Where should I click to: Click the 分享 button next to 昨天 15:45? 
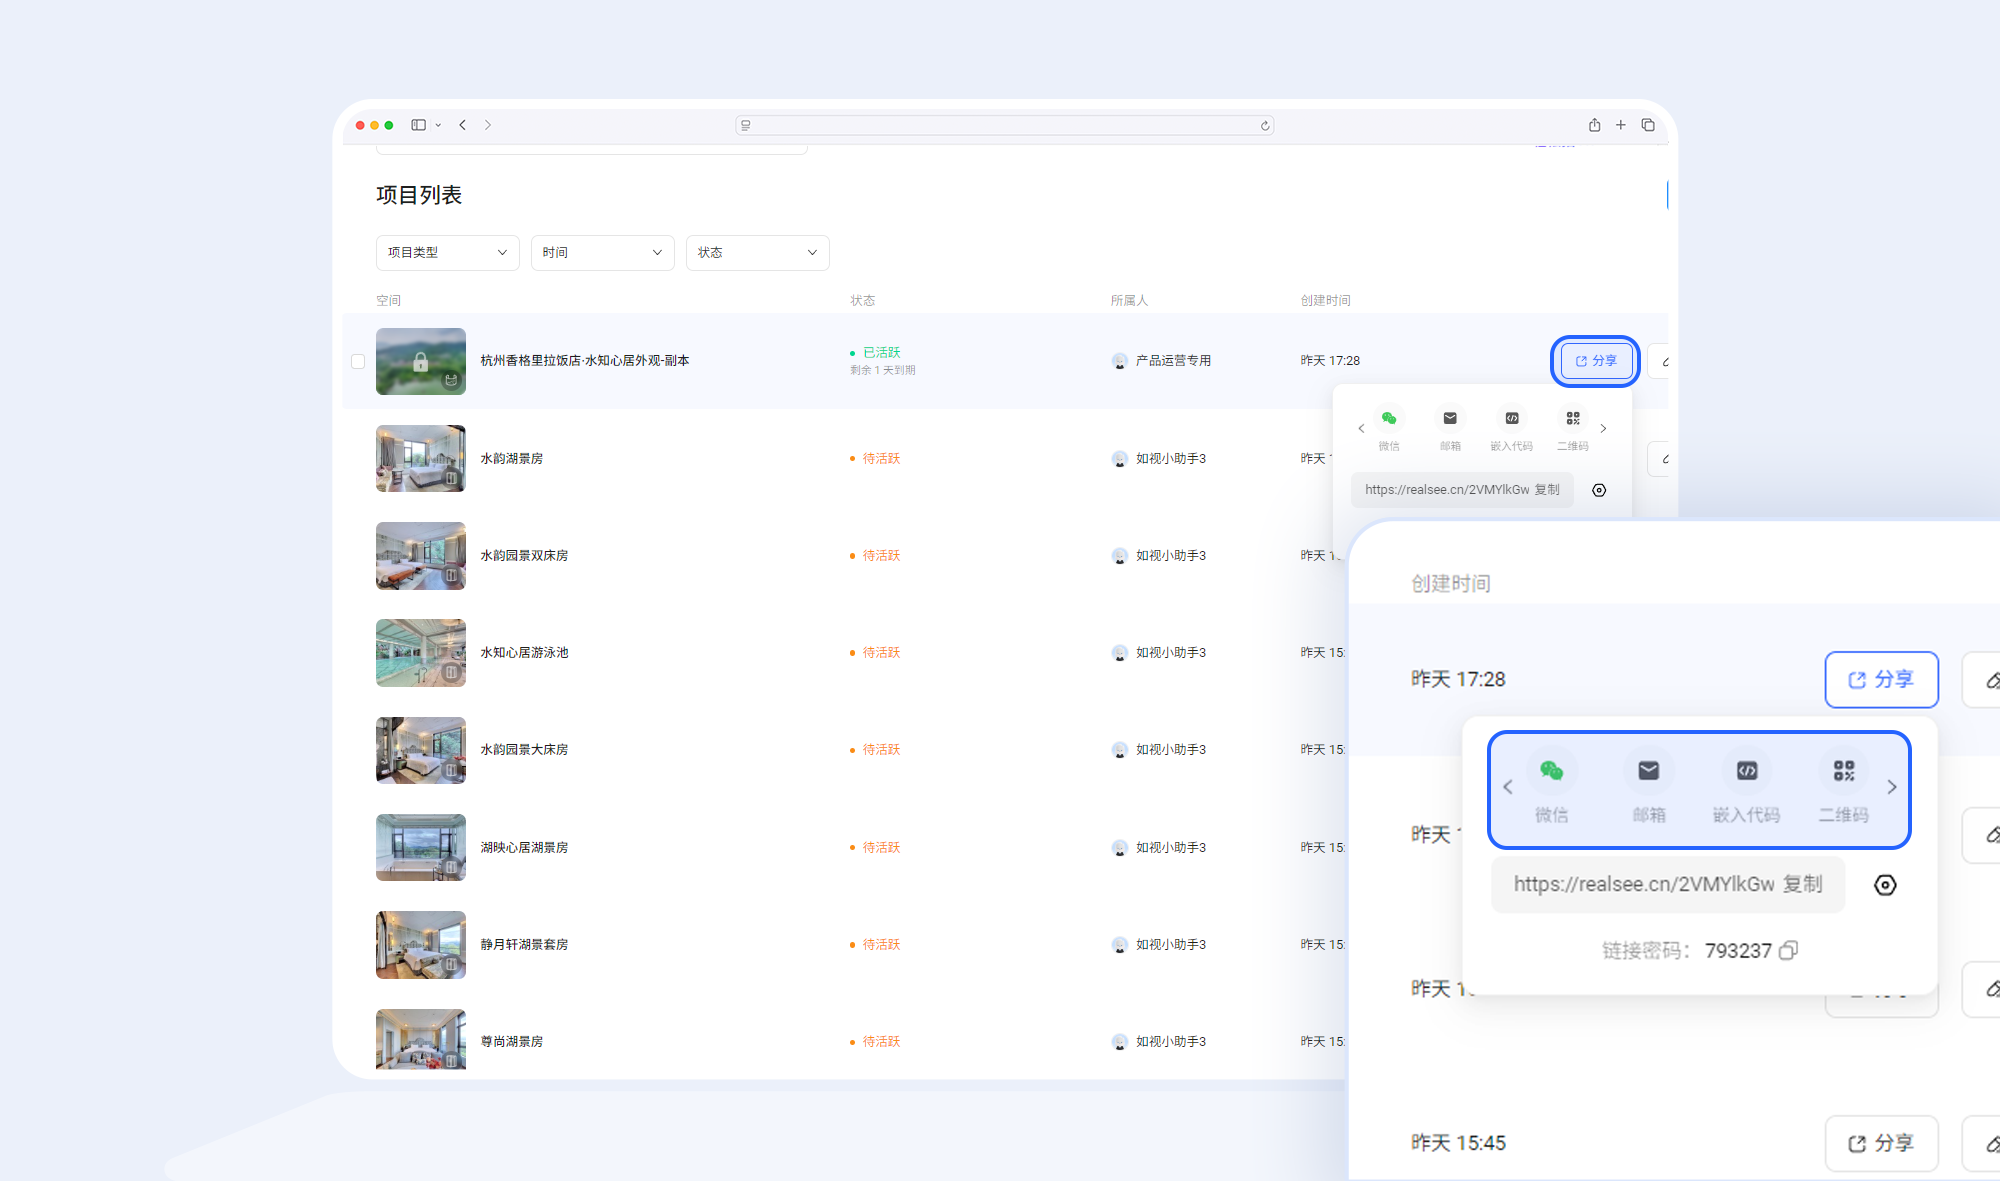(1881, 1143)
